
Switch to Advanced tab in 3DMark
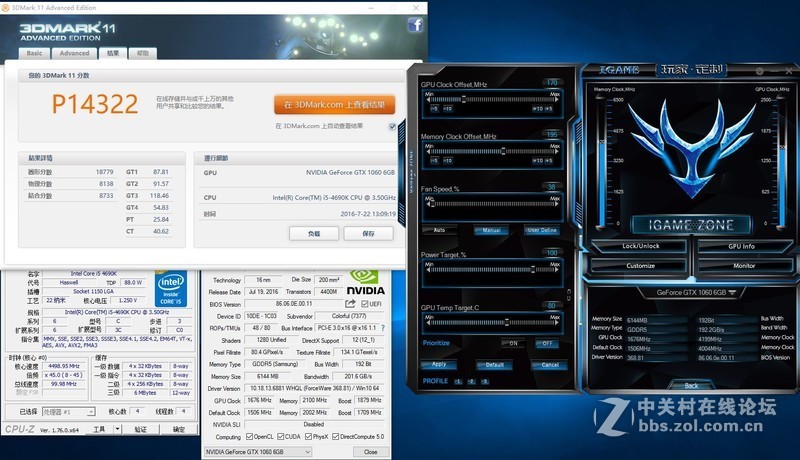74,53
